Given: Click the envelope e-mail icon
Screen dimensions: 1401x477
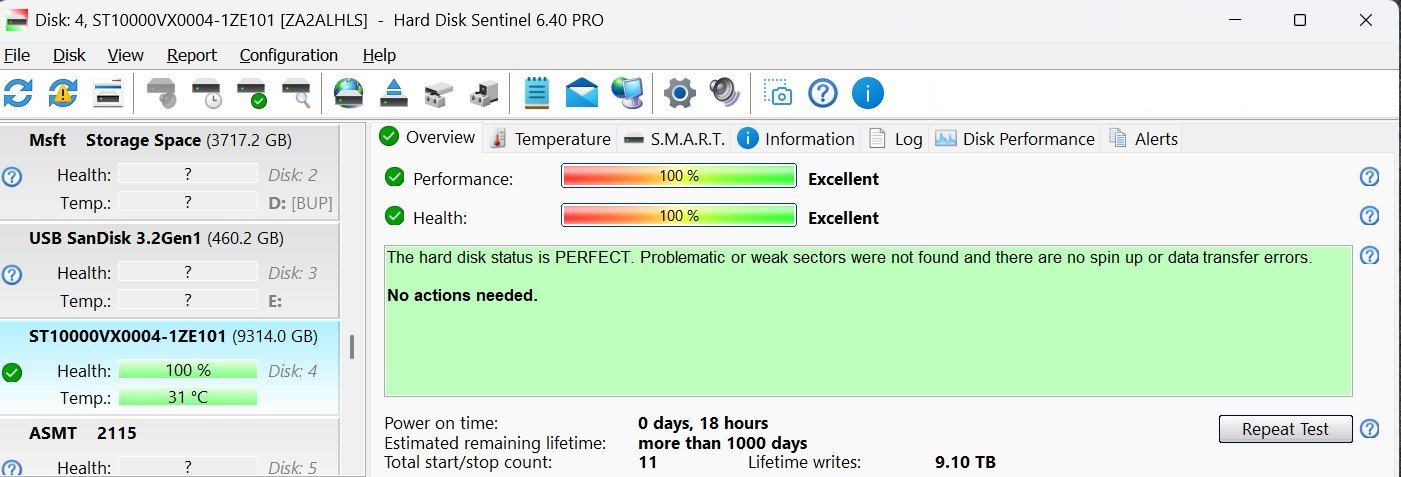Looking at the screenshot, I should tap(581, 94).
